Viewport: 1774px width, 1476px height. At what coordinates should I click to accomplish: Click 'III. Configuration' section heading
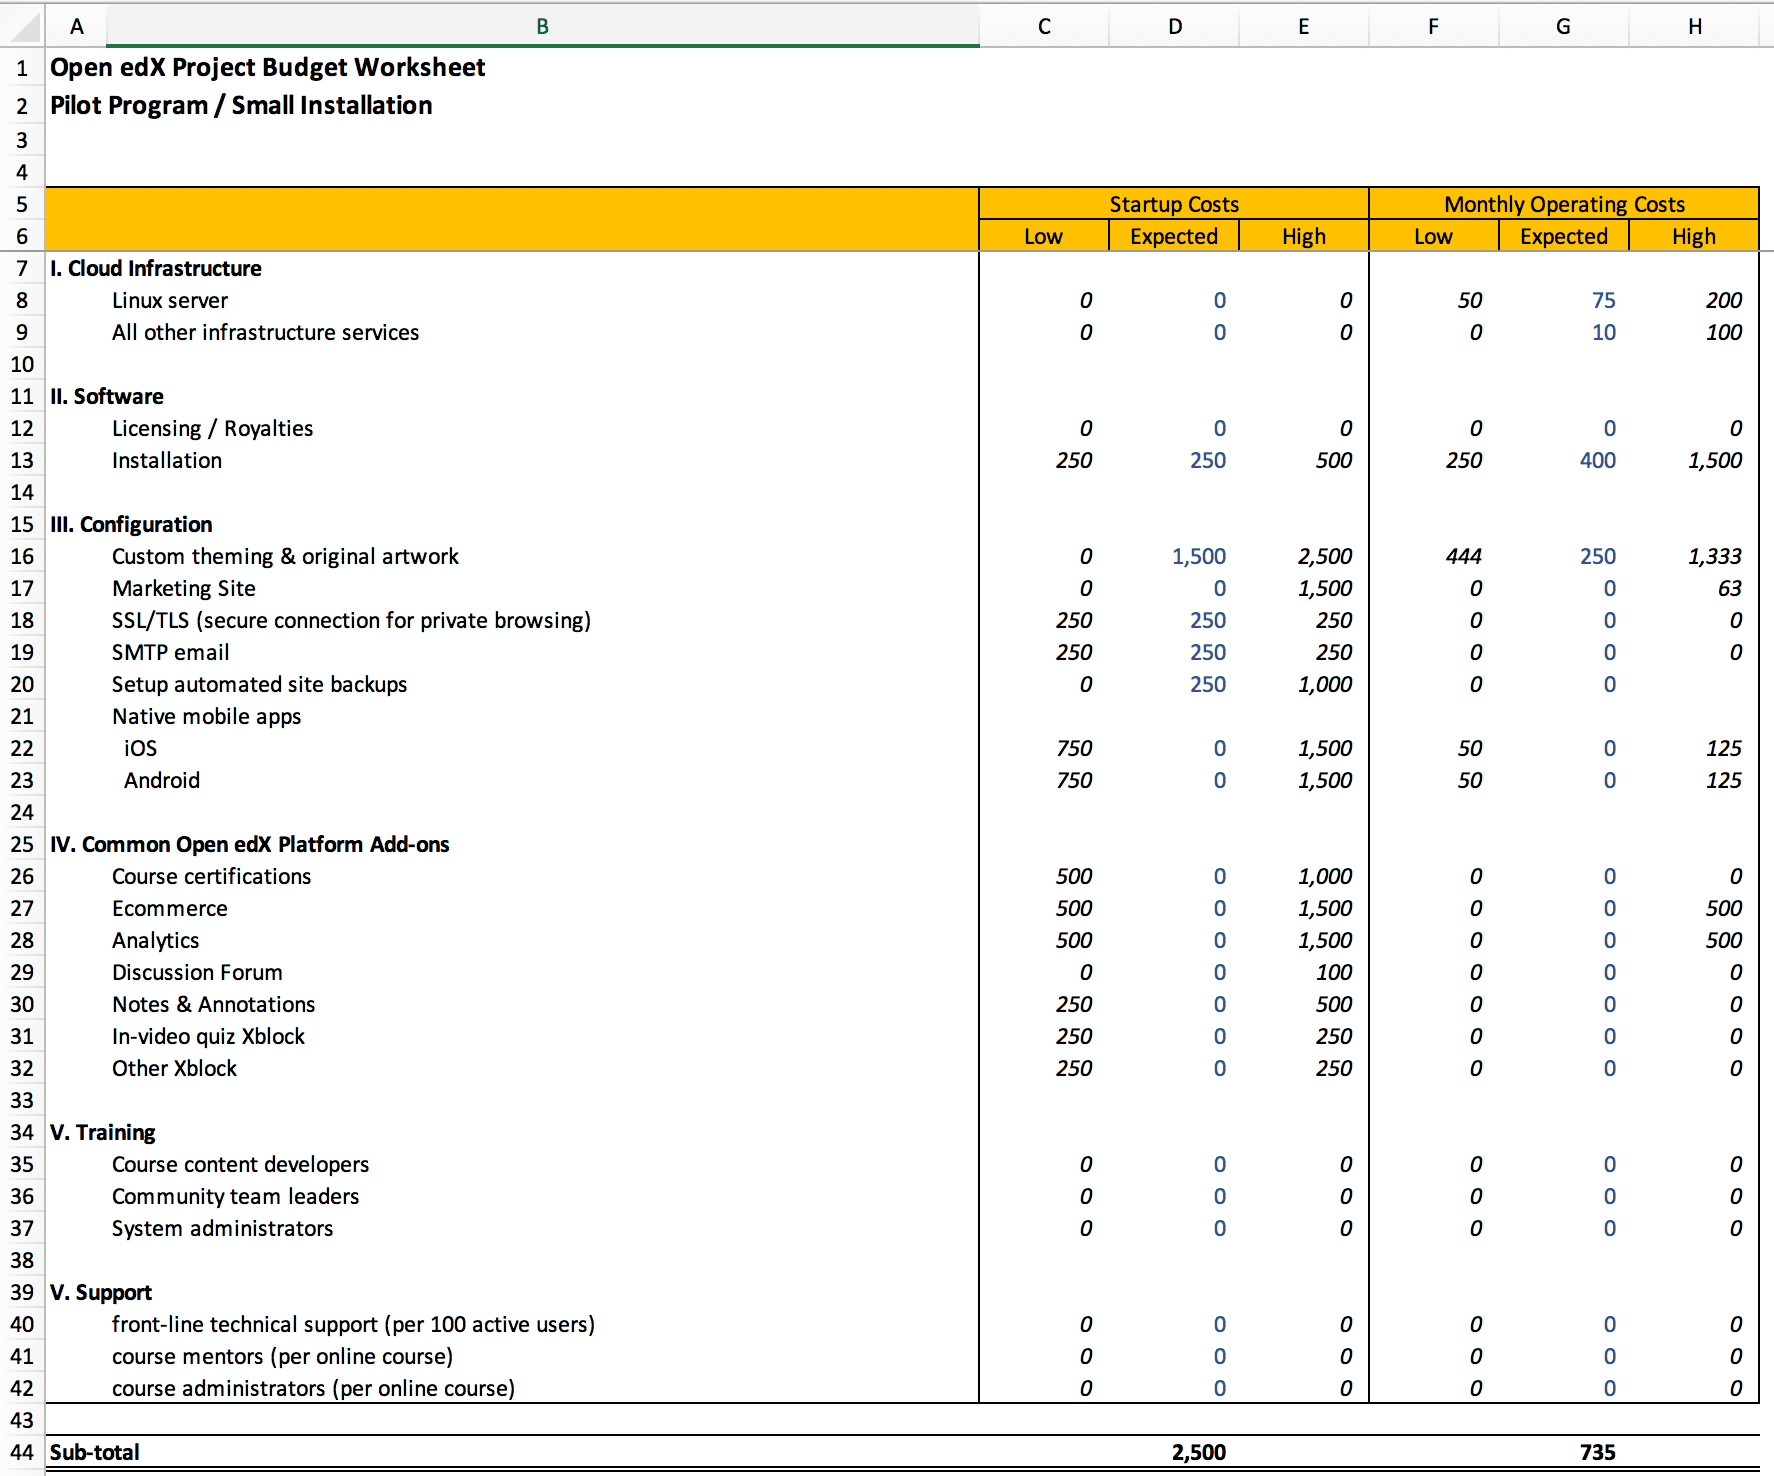pyautogui.click(x=131, y=524)
